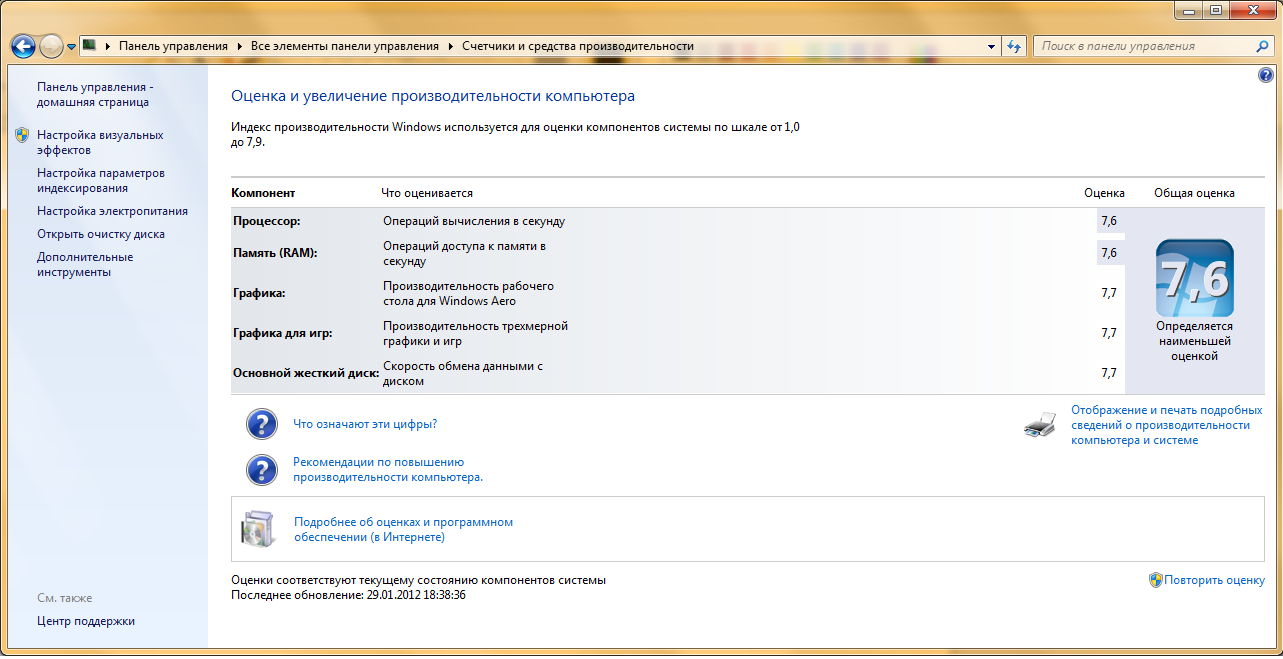The image size is (1283, 659).
Task: Open Открыть очистку диска link
Action: (x=101, y=234)
